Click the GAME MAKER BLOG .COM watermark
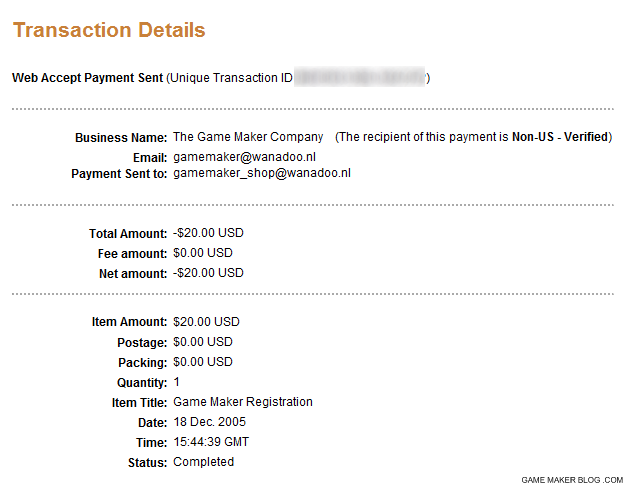This screenshot has width=625, height=485. coord(572,480)
